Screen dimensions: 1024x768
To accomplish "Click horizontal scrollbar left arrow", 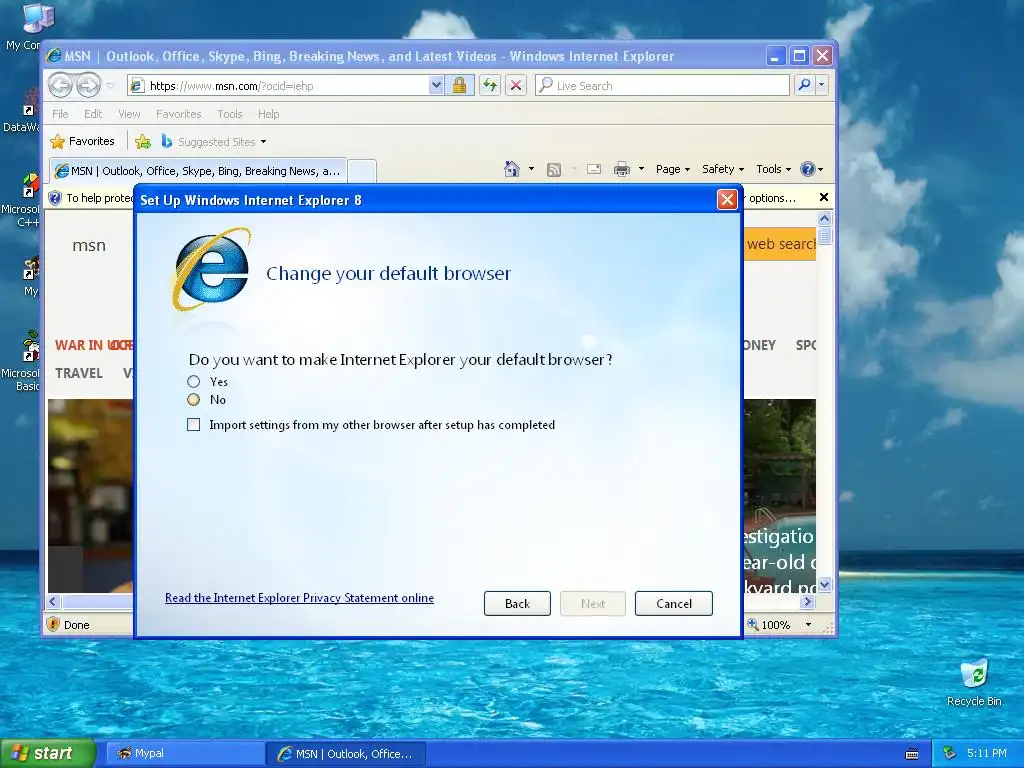I will [54, 601].
